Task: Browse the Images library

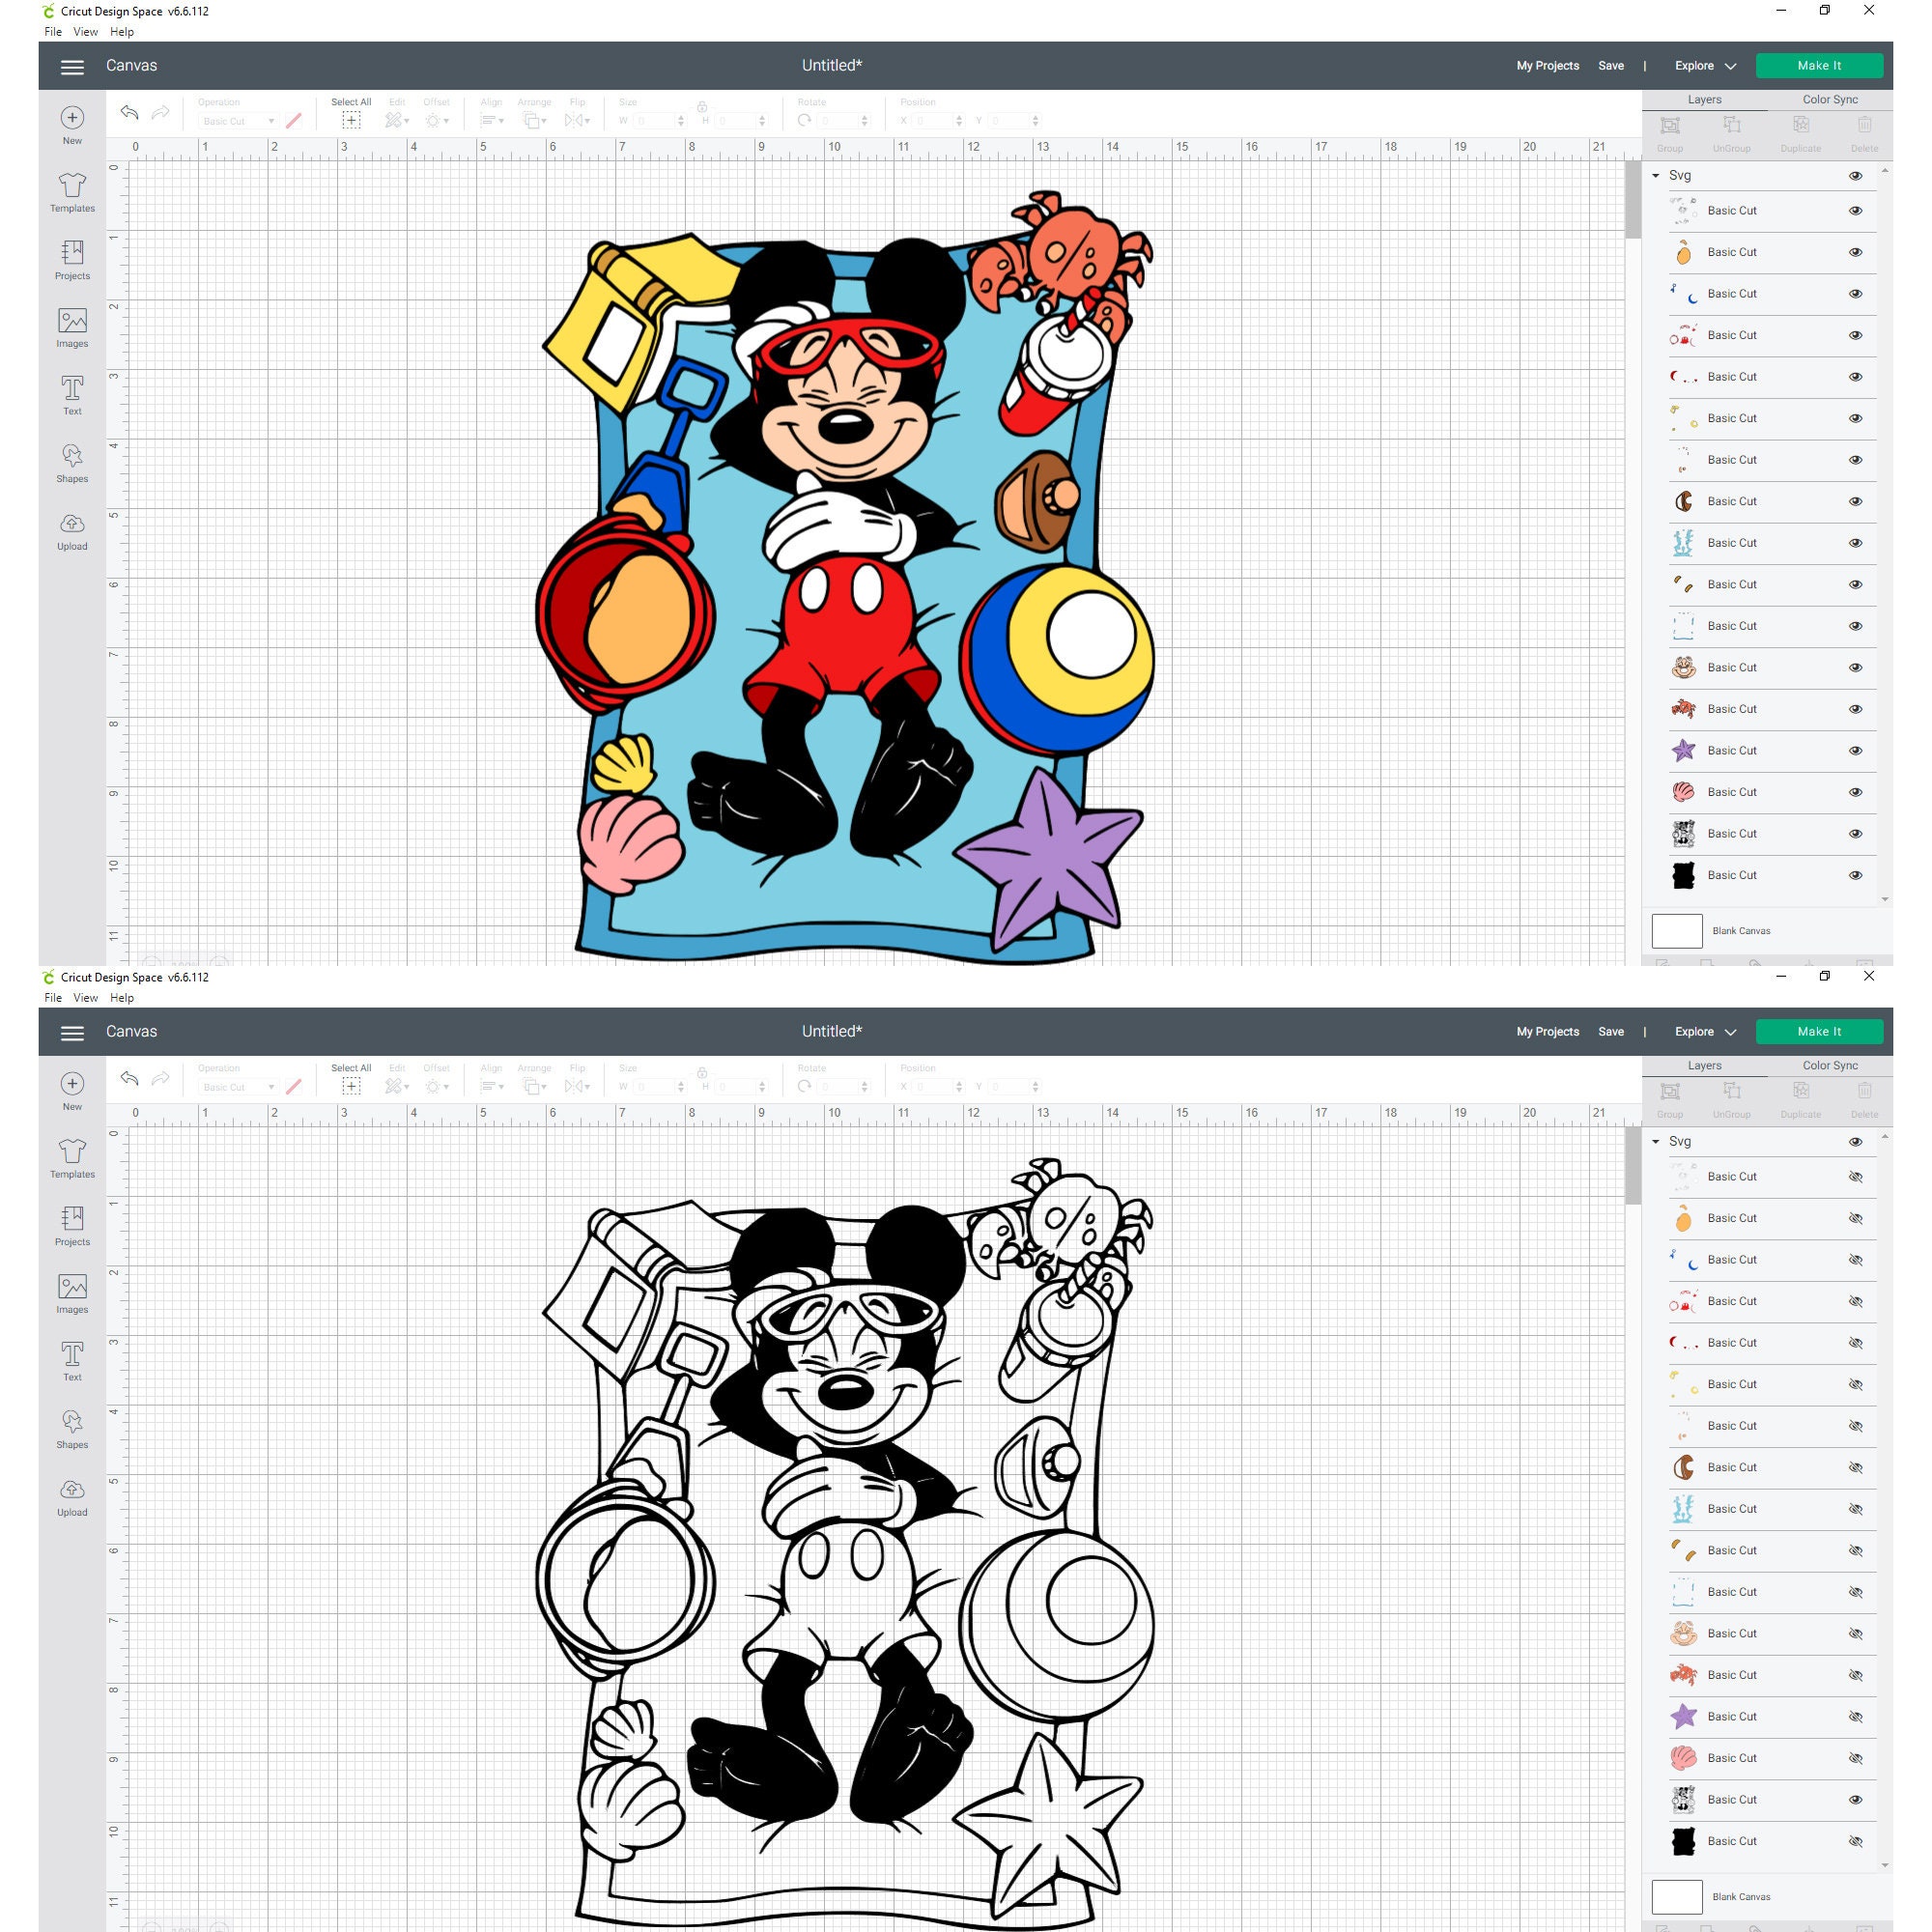Action: 72,328
